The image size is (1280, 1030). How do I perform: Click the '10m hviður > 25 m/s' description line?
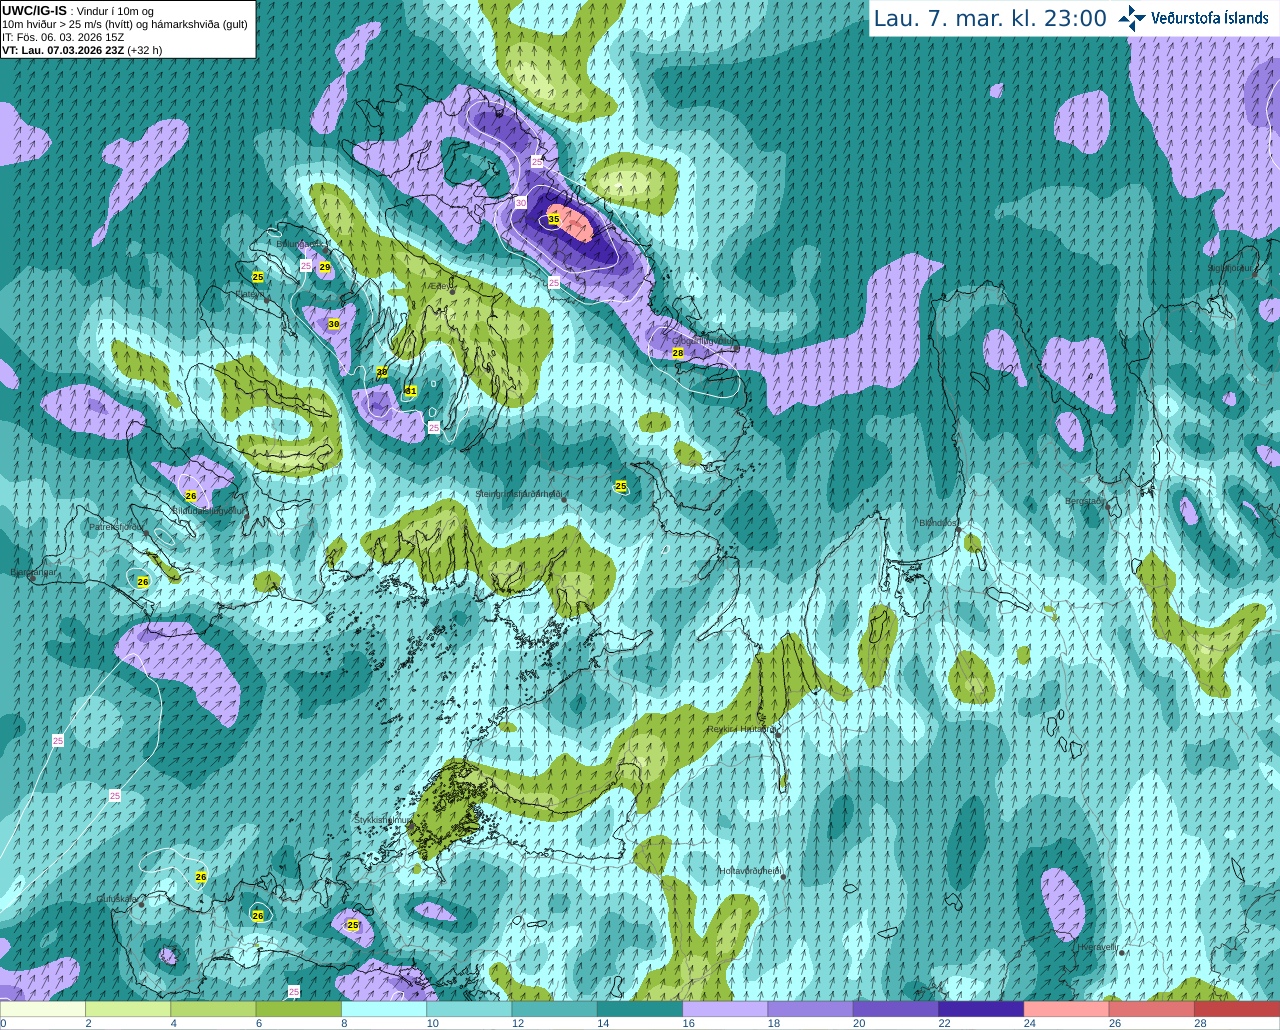click(125, 23)
